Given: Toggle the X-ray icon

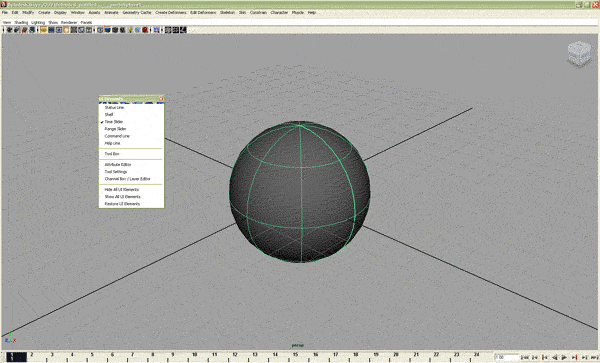Looking at the screenshot, I should coord(168,29).
